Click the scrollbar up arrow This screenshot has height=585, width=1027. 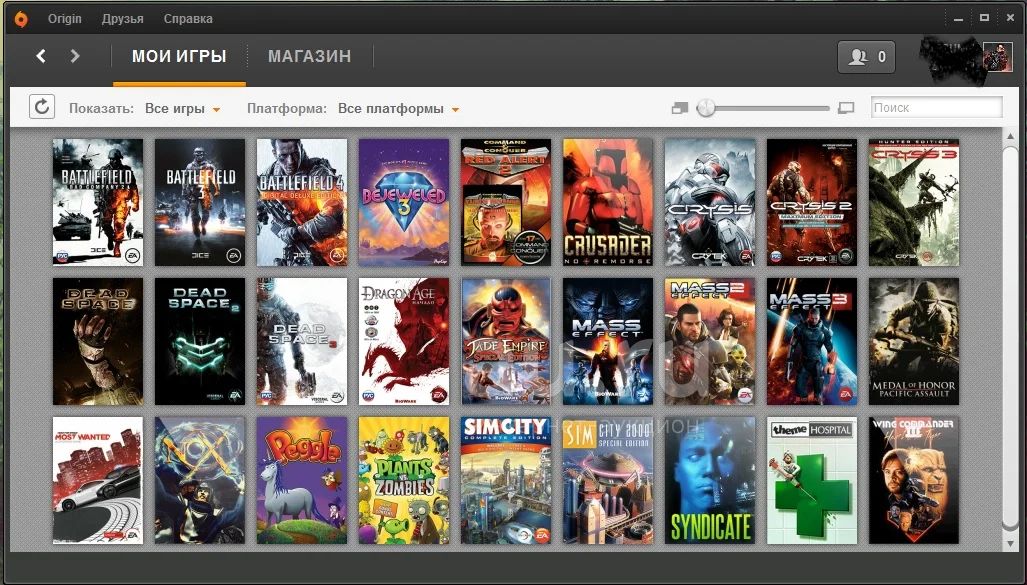pyautogui.click(x=1009, y=135)
